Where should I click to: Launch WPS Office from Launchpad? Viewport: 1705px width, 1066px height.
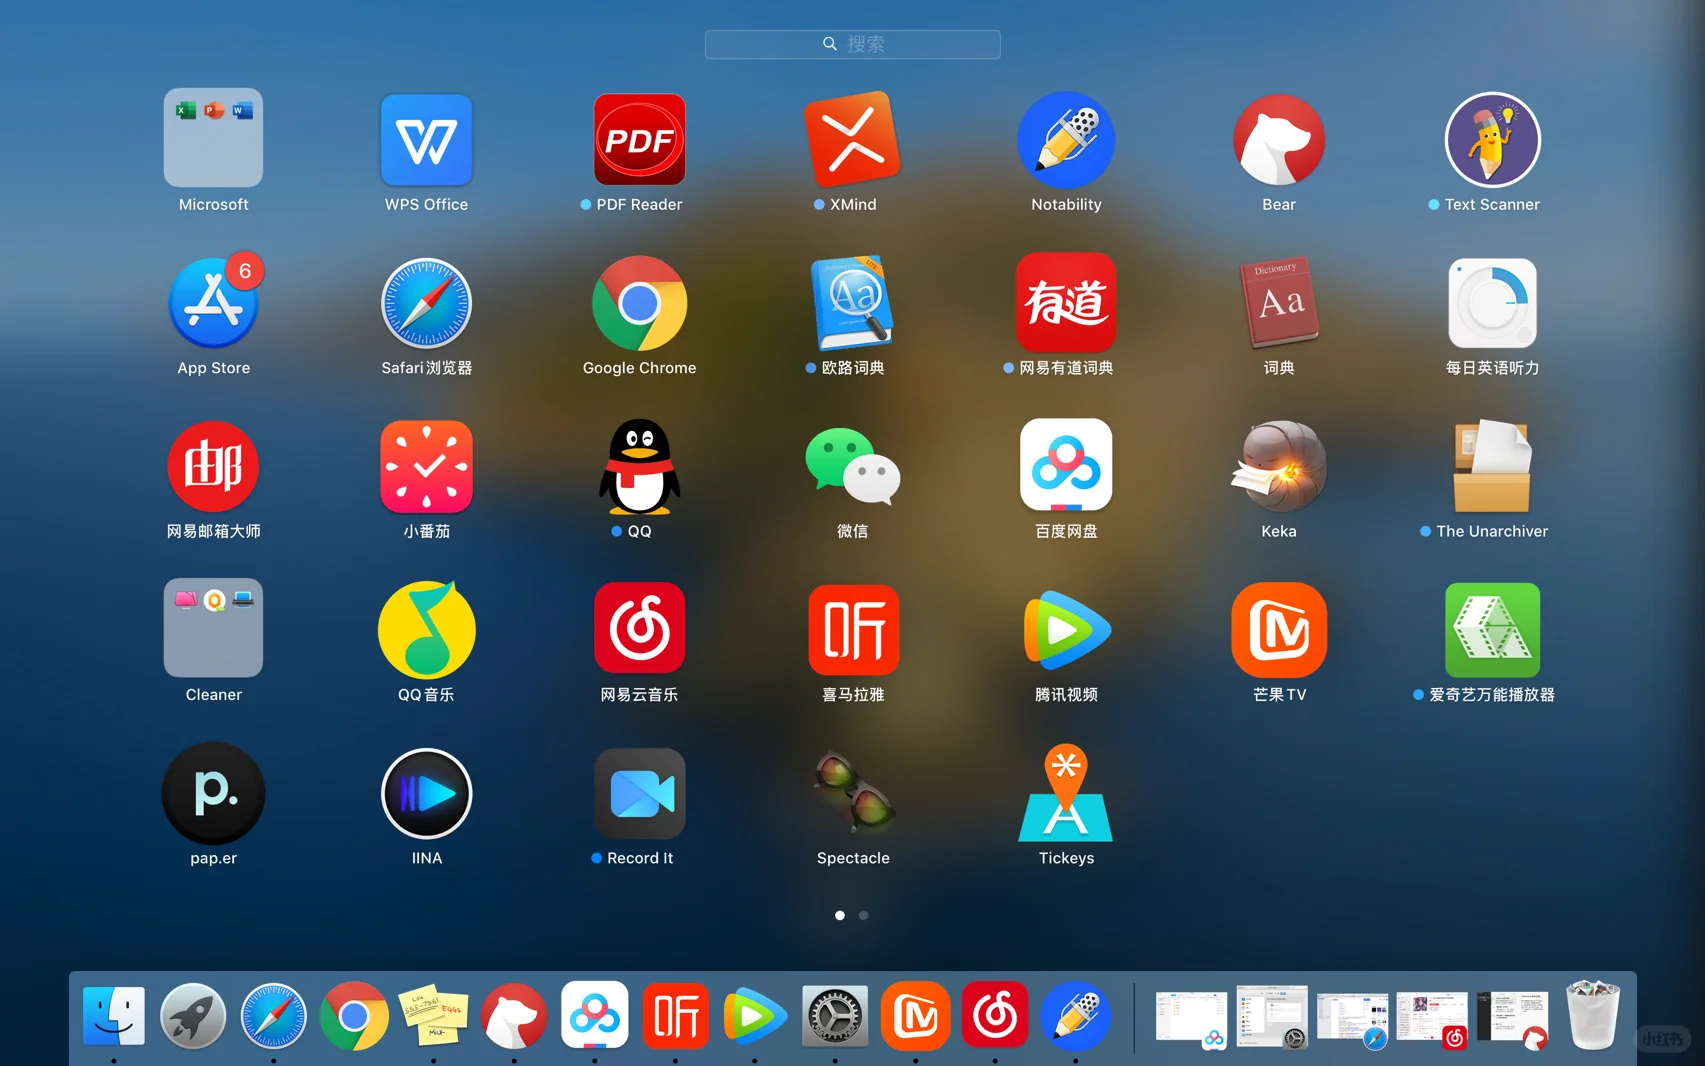(426, 139)
